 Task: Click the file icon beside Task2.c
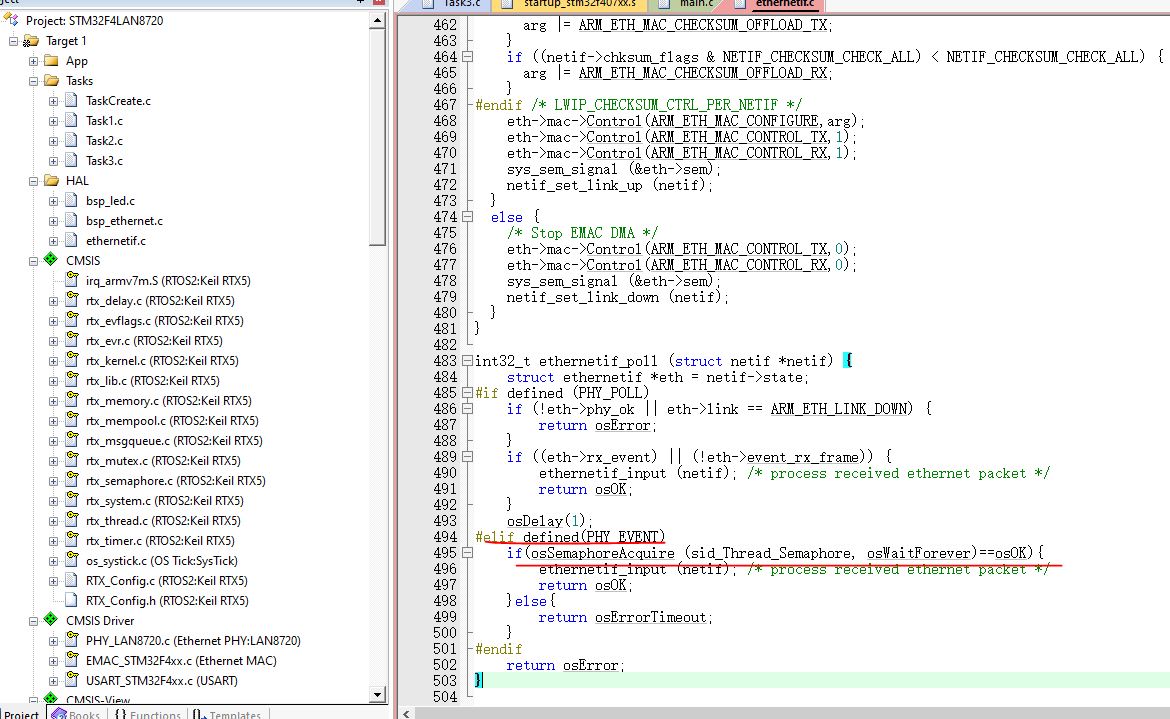point(72,140)
